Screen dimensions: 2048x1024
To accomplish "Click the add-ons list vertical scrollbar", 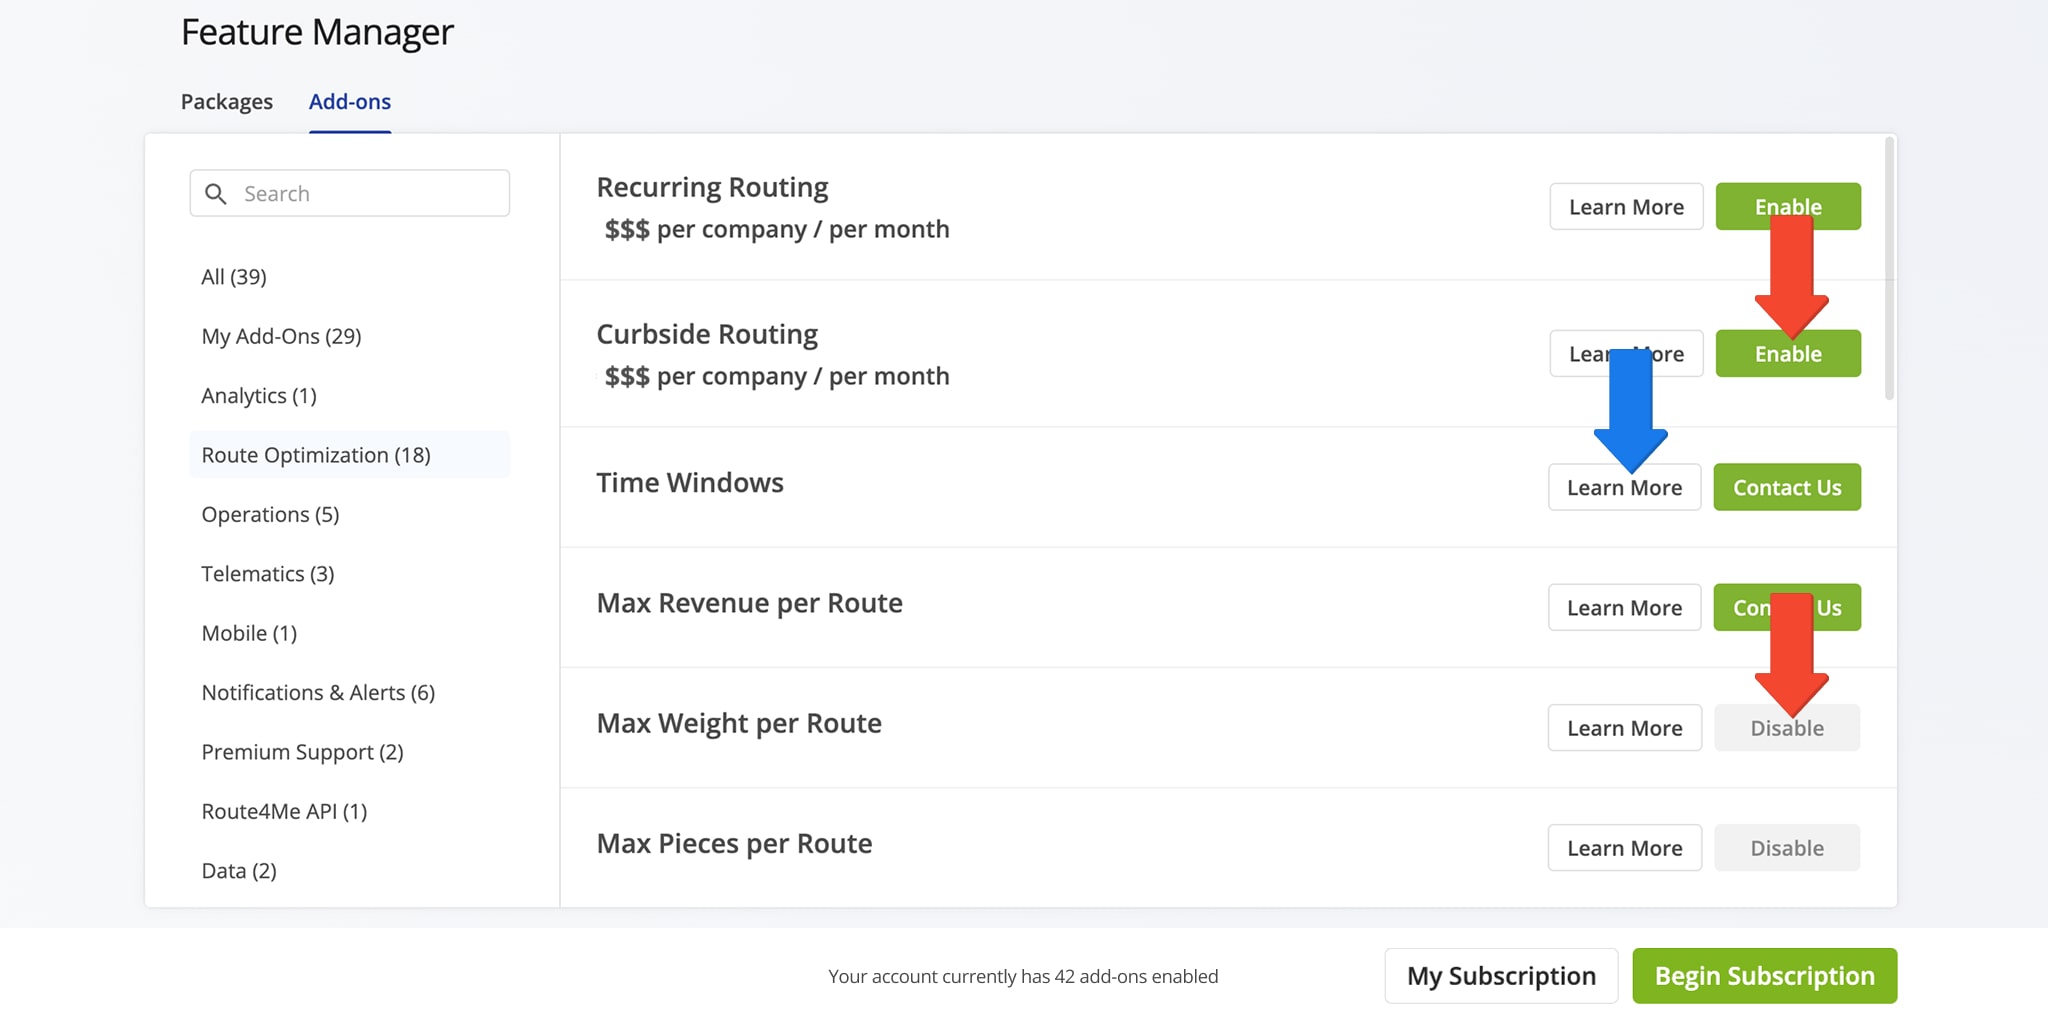I will click(x=1888, y=270).
